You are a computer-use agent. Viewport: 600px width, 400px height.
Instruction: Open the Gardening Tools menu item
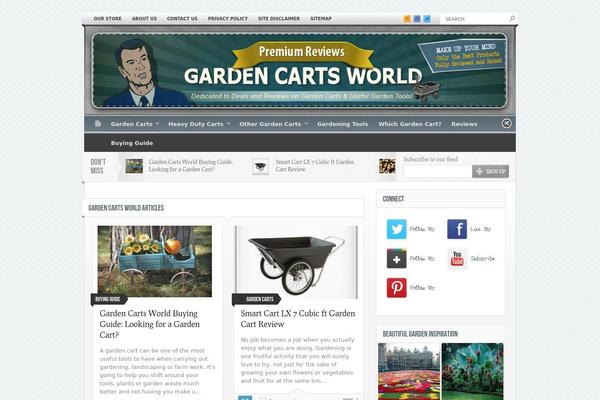(342, 124)
